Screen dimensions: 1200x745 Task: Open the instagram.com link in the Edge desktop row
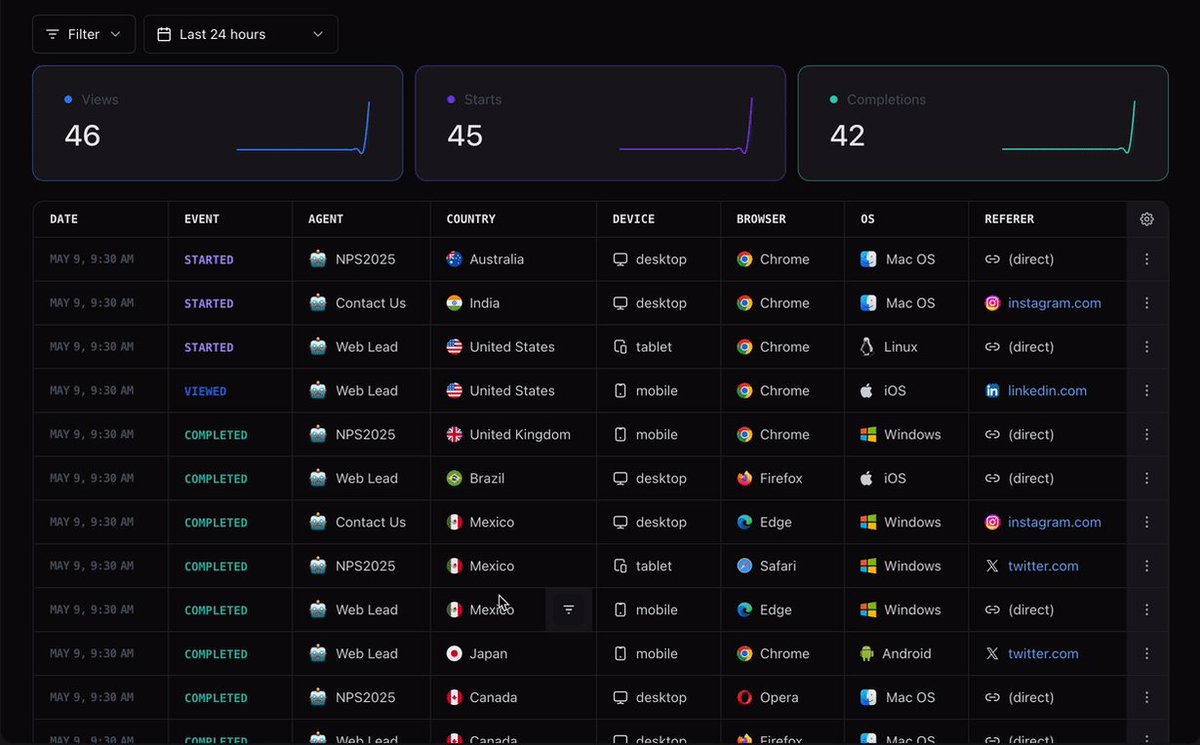[1054, 522]
